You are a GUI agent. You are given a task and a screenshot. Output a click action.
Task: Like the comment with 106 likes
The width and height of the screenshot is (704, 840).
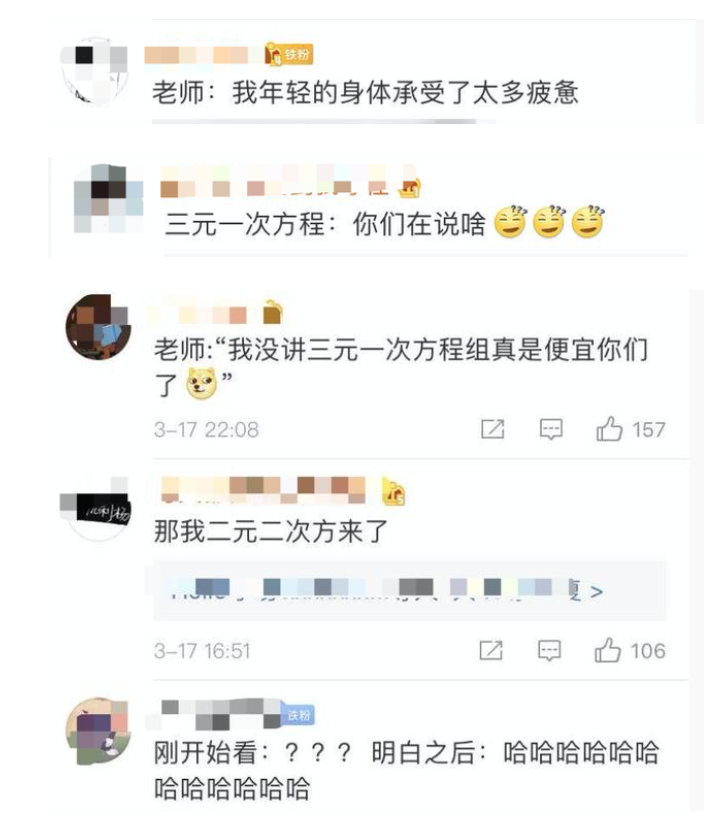point(608,650)
